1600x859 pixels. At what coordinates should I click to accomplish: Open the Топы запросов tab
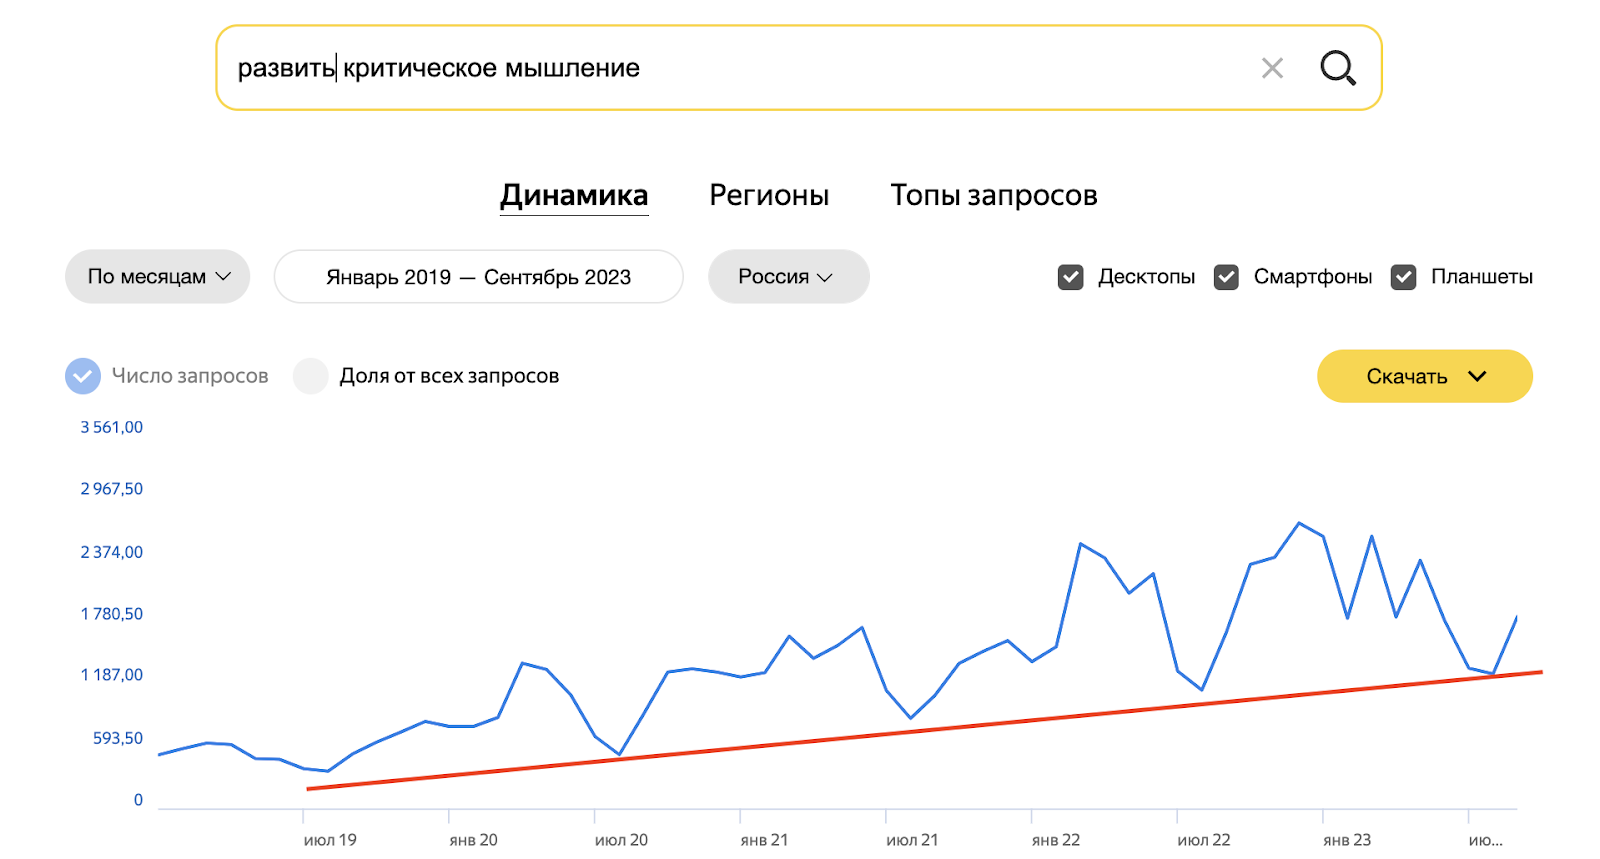pyautogui.click(x=994, y=195)
